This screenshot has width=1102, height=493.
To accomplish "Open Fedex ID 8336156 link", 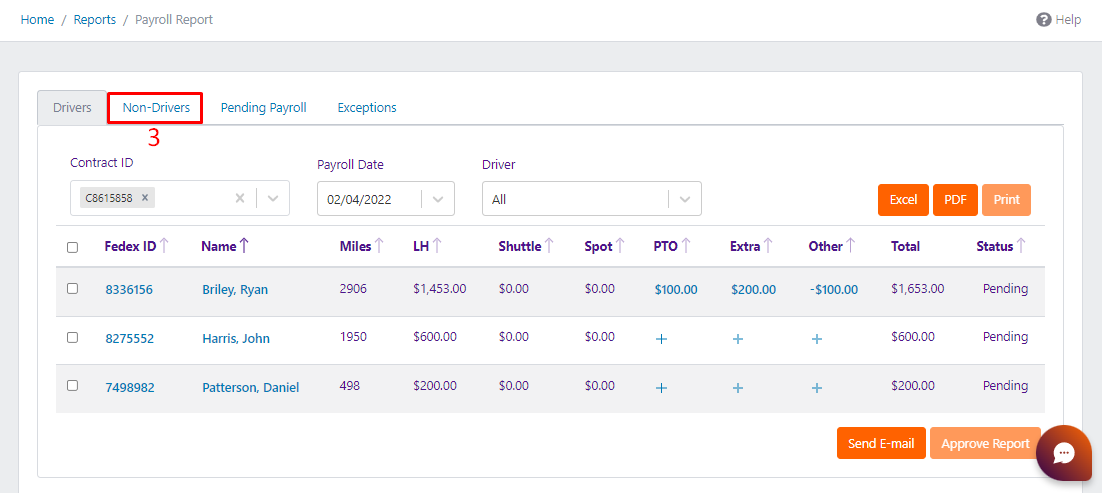I will coord(129,289).
